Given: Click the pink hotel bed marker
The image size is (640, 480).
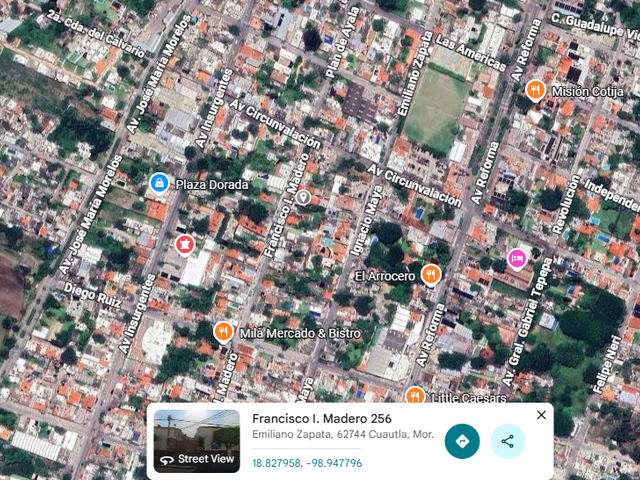Looking at the screenshot, I should [517, 259].
